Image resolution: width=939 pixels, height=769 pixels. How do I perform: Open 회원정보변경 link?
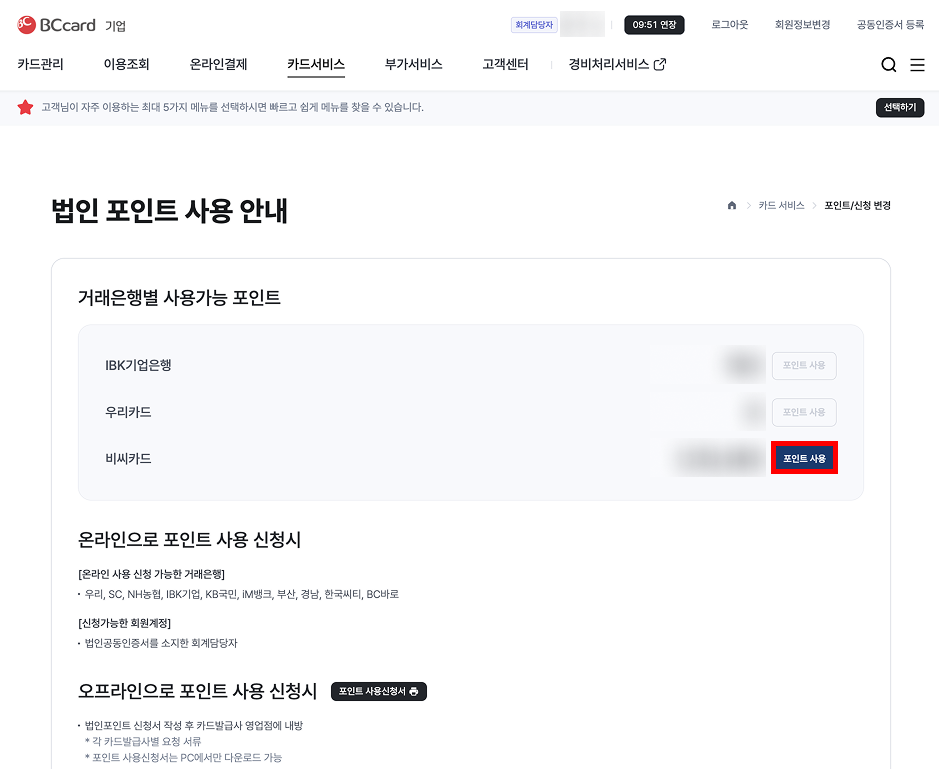[802, 25]
